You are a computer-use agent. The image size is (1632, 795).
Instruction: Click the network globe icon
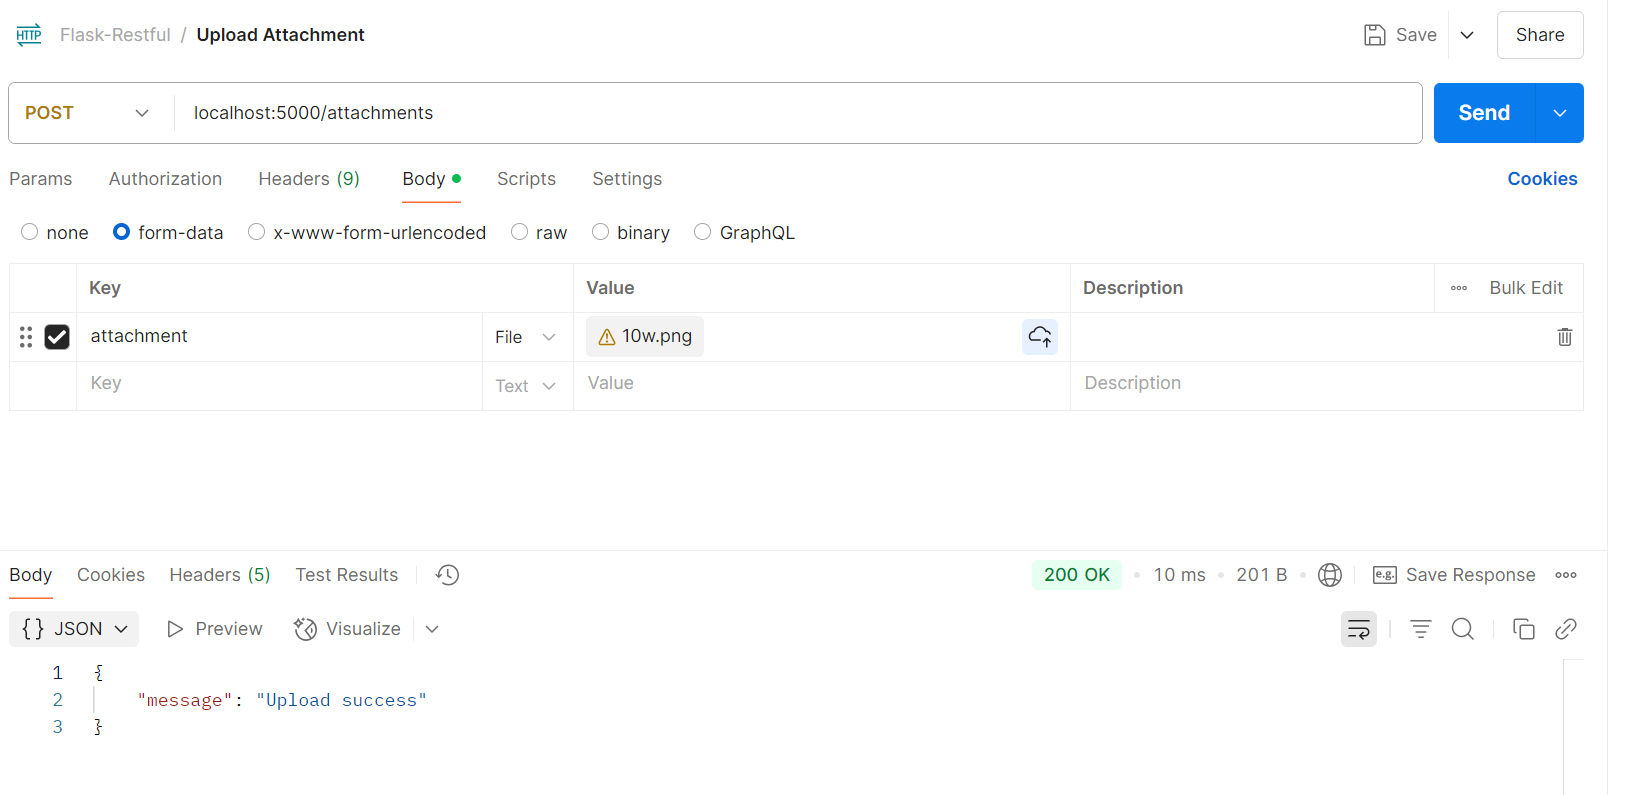[x=1329, y=575]
